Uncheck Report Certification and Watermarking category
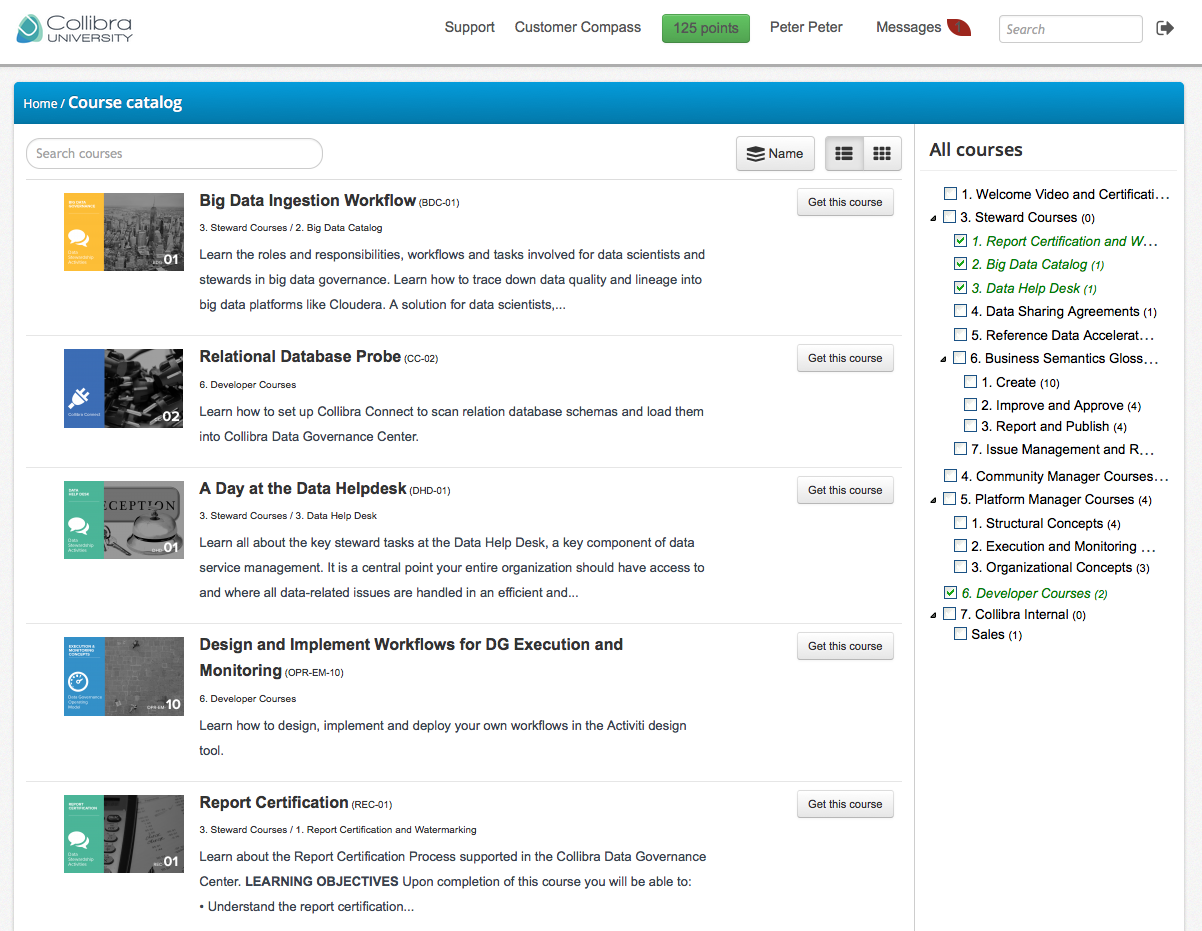1202x931 pixels. tap(960, 241)
